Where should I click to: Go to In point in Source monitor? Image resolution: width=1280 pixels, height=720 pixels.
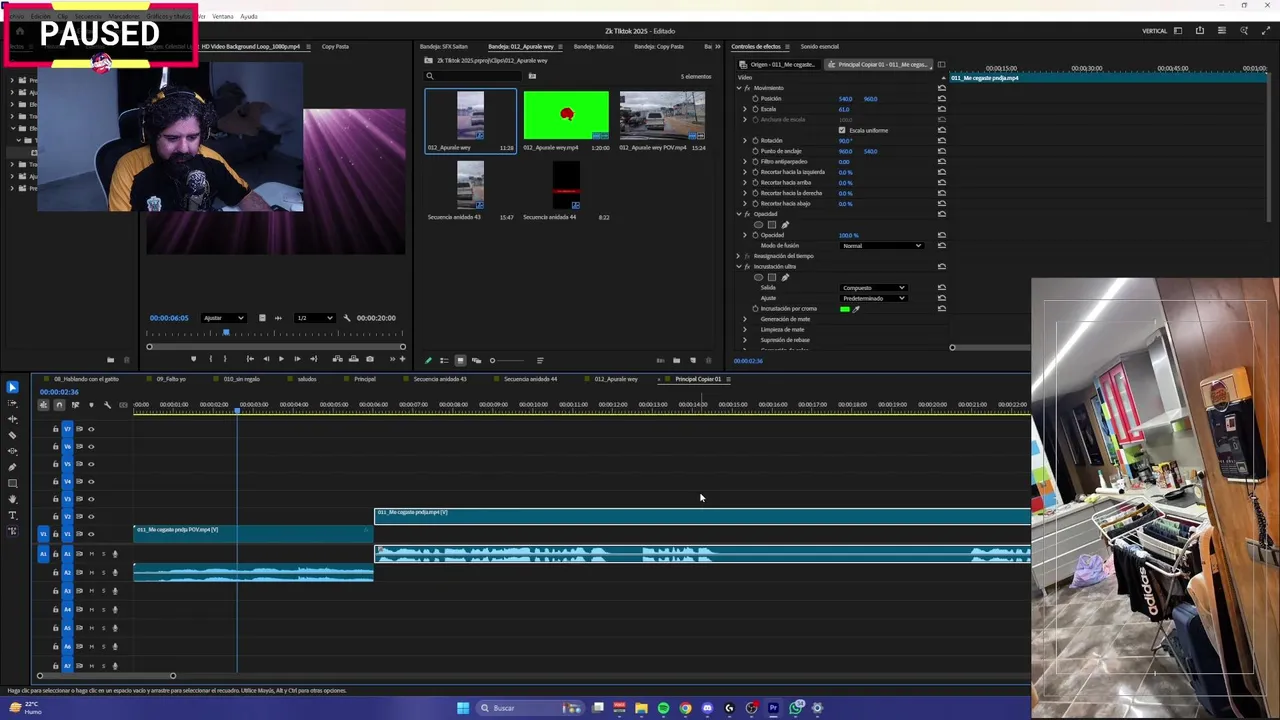[250, 359]
